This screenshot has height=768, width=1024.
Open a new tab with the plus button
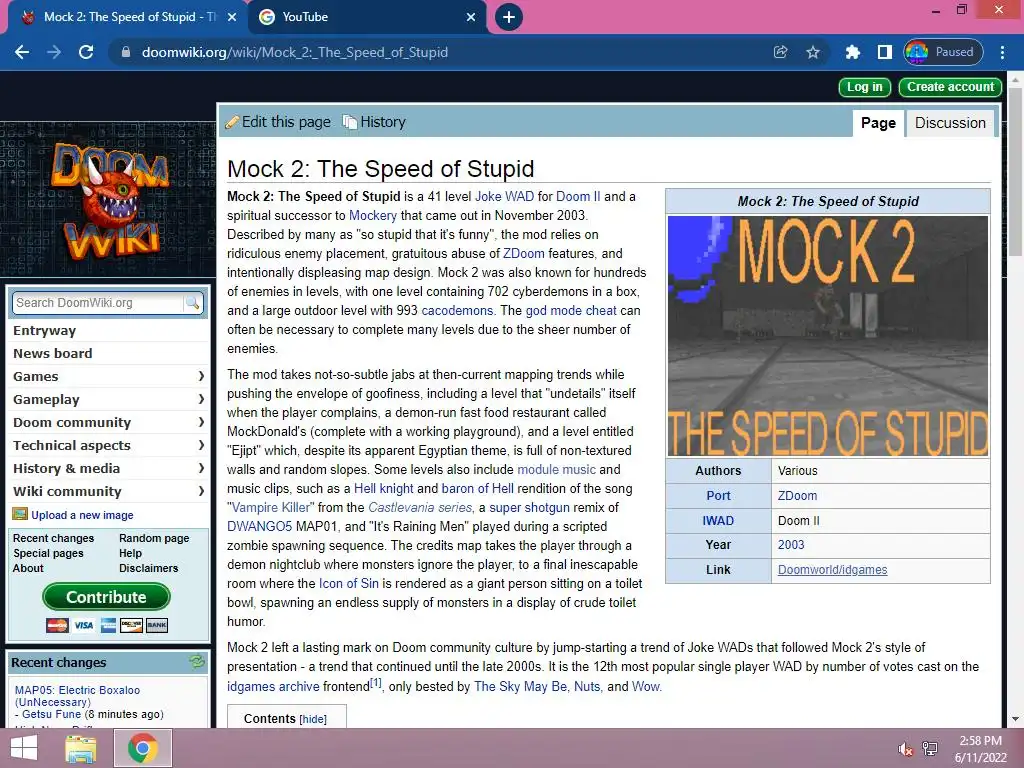point(509,17)
